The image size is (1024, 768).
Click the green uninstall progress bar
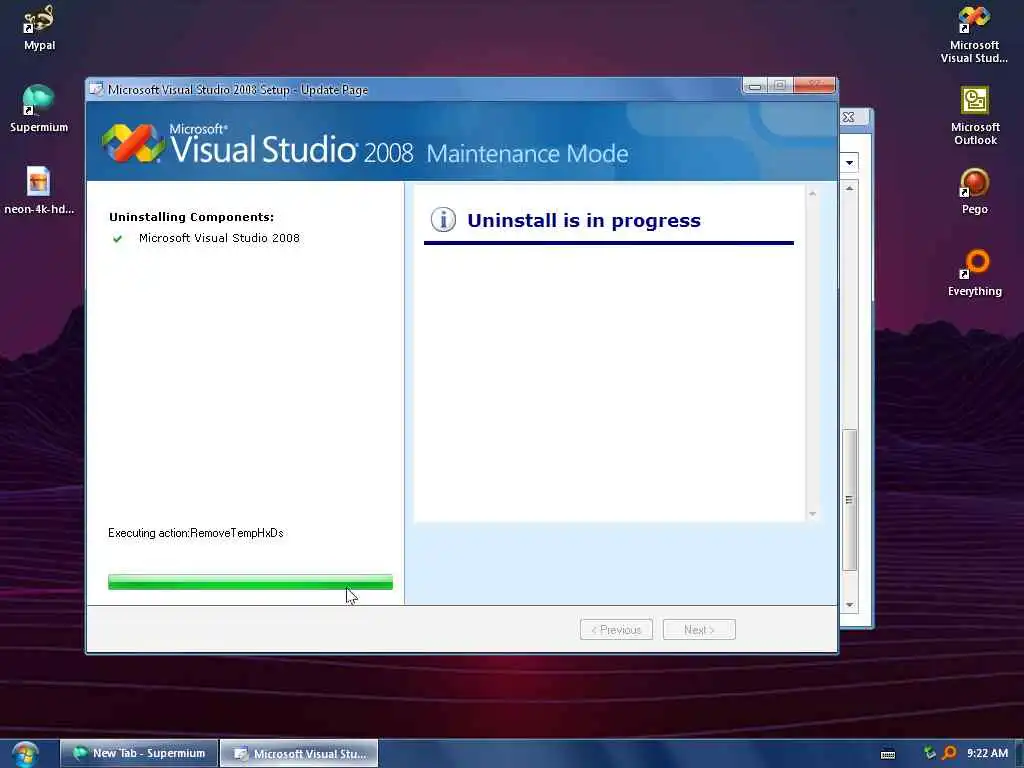(250, 582)
